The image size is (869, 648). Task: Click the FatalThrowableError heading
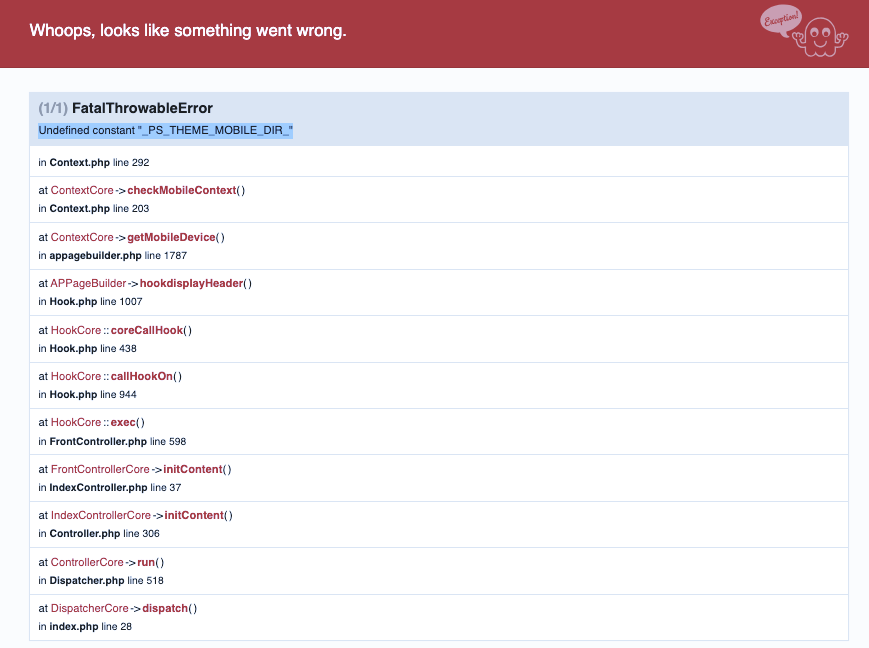142,108
